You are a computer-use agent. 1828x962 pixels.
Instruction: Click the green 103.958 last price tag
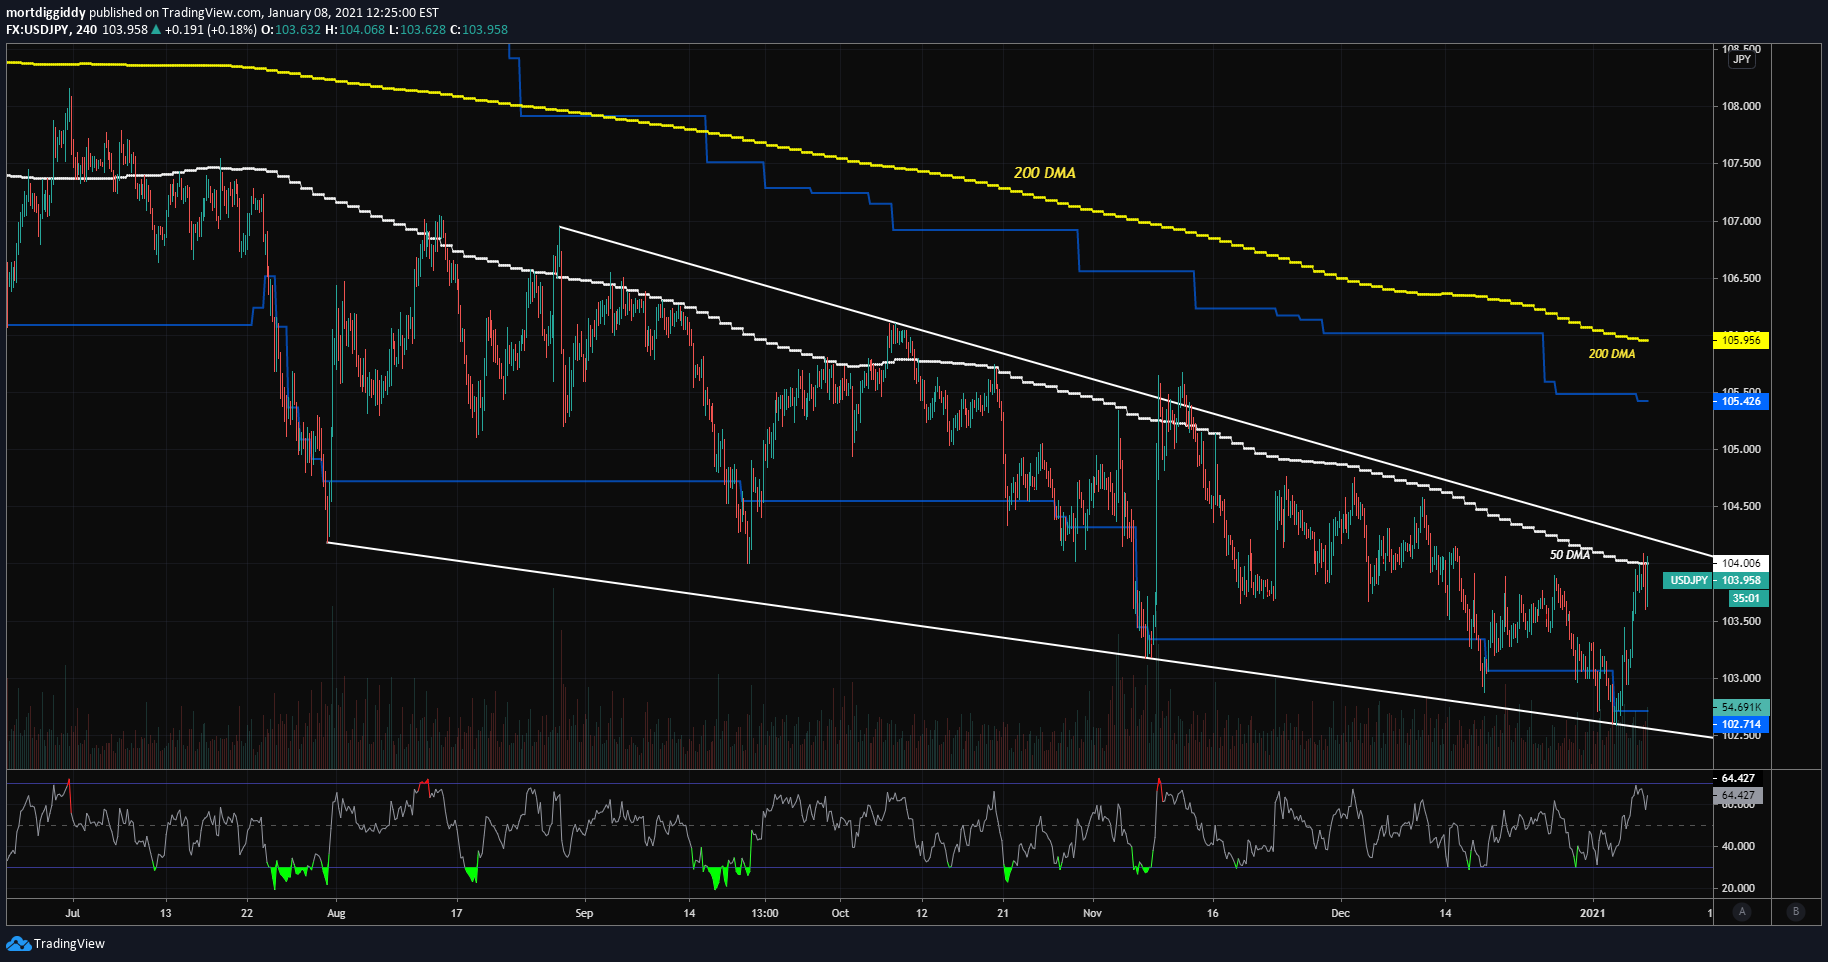(x=1741, y=580)
